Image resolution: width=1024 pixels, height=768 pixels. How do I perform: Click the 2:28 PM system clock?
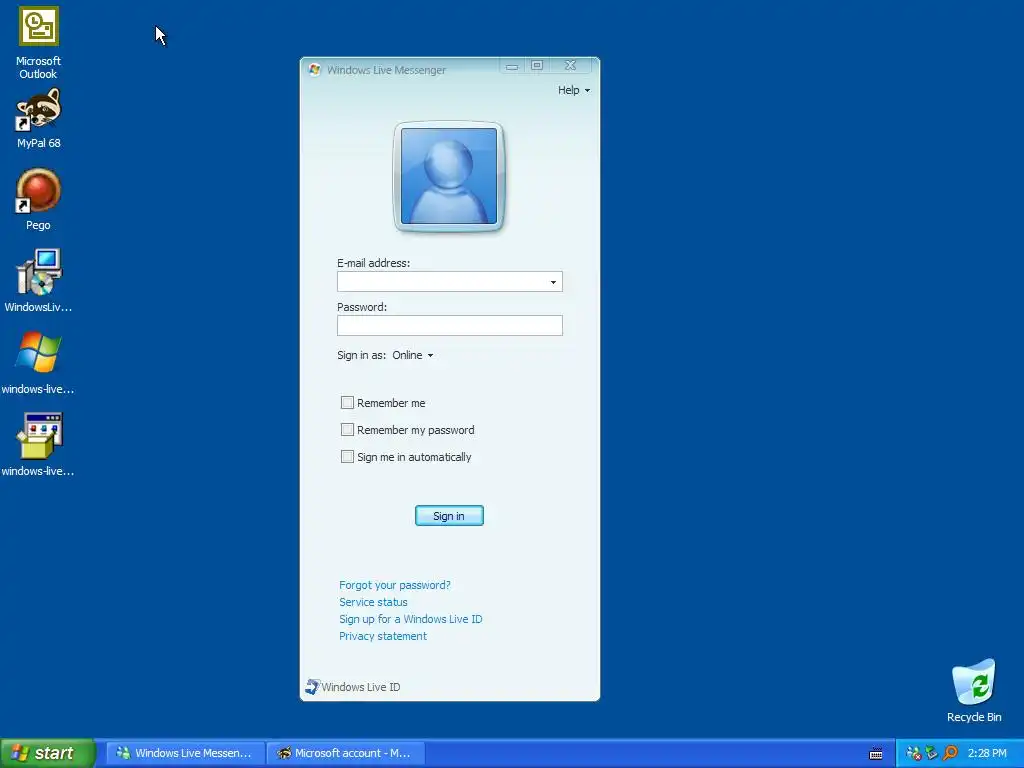pyautogui.click(x=987, y=754)
